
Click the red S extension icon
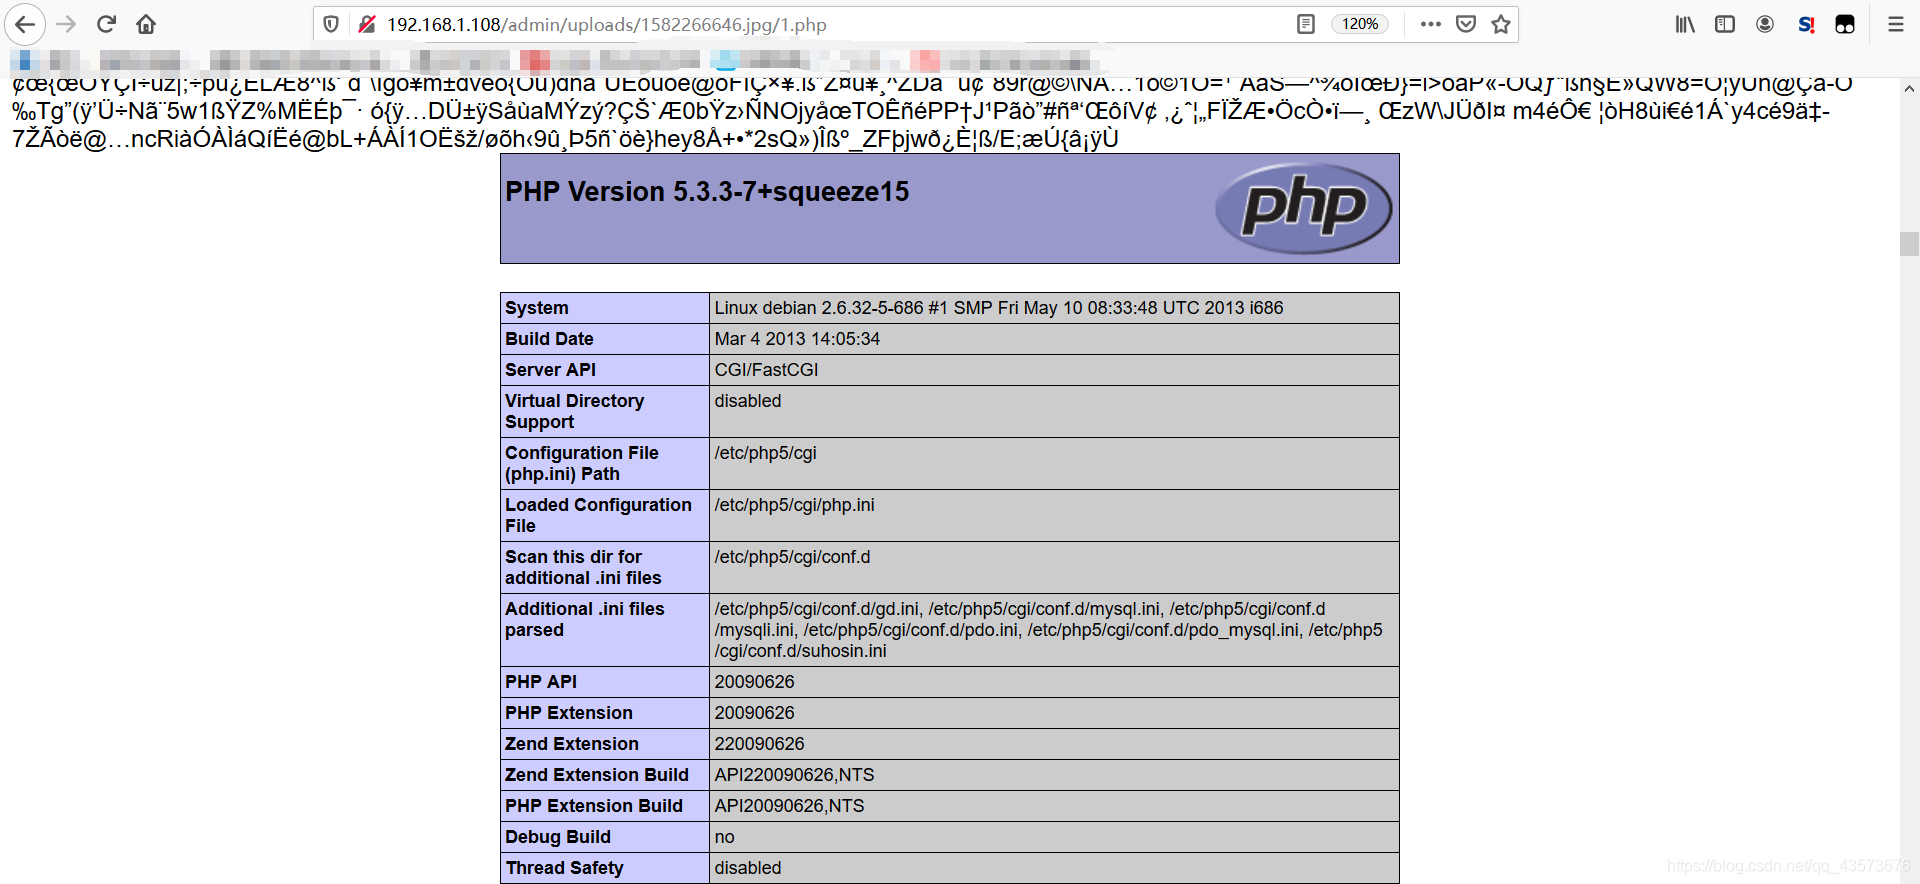(1806, 24)
